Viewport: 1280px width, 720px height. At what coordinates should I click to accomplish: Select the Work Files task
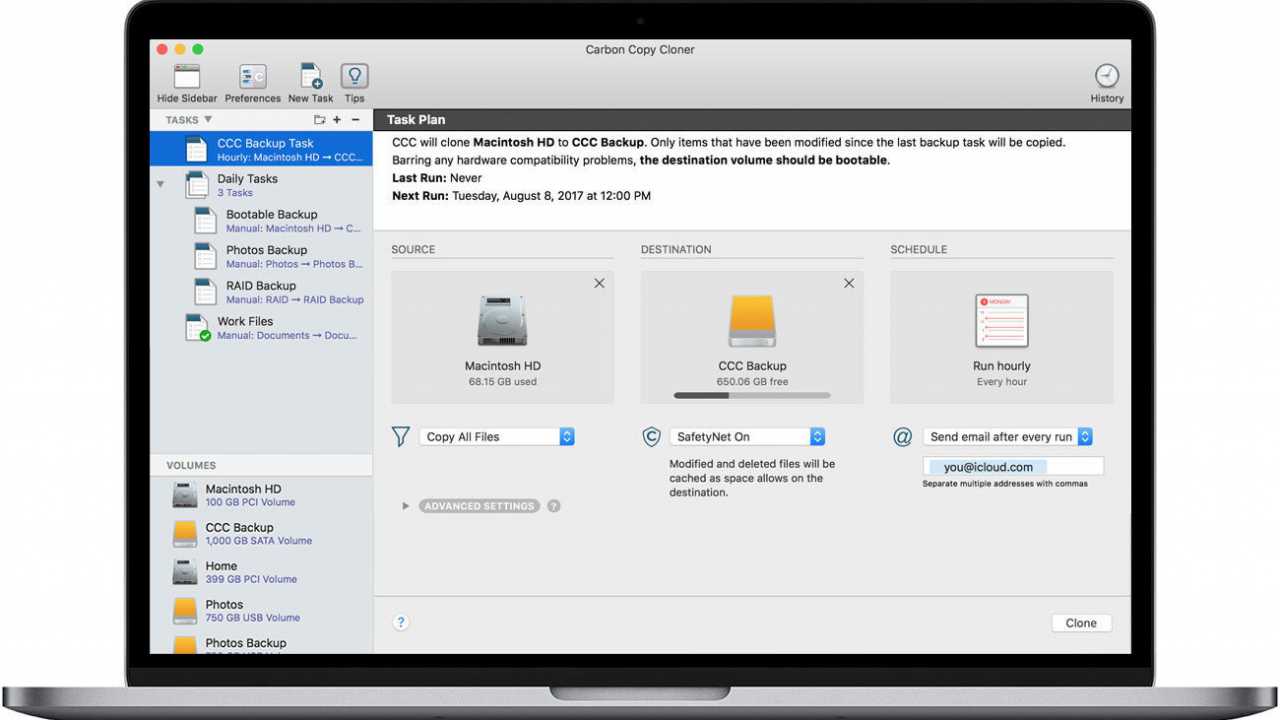pyautogui.click(x=261, y=328)
